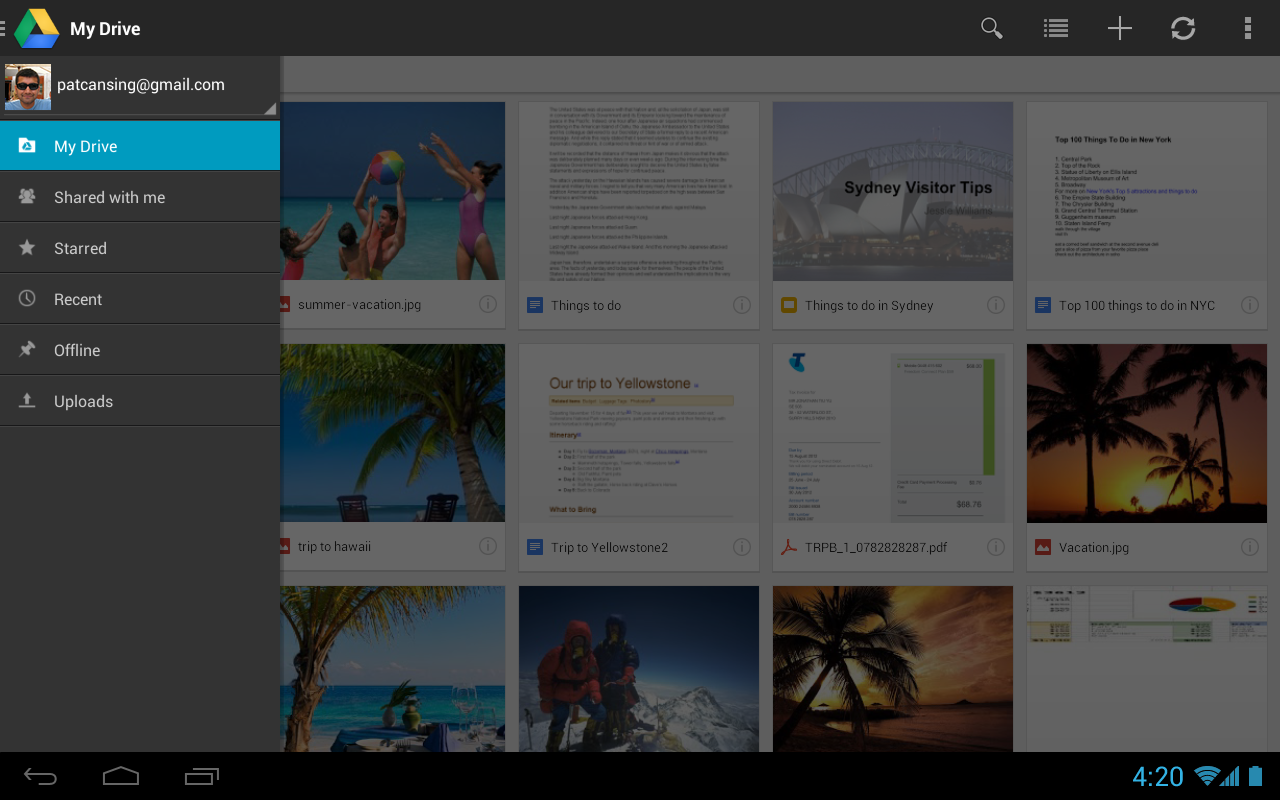Tap the plus icon to create new
Screen dimensions: 1280x800
click(1120, 28)
